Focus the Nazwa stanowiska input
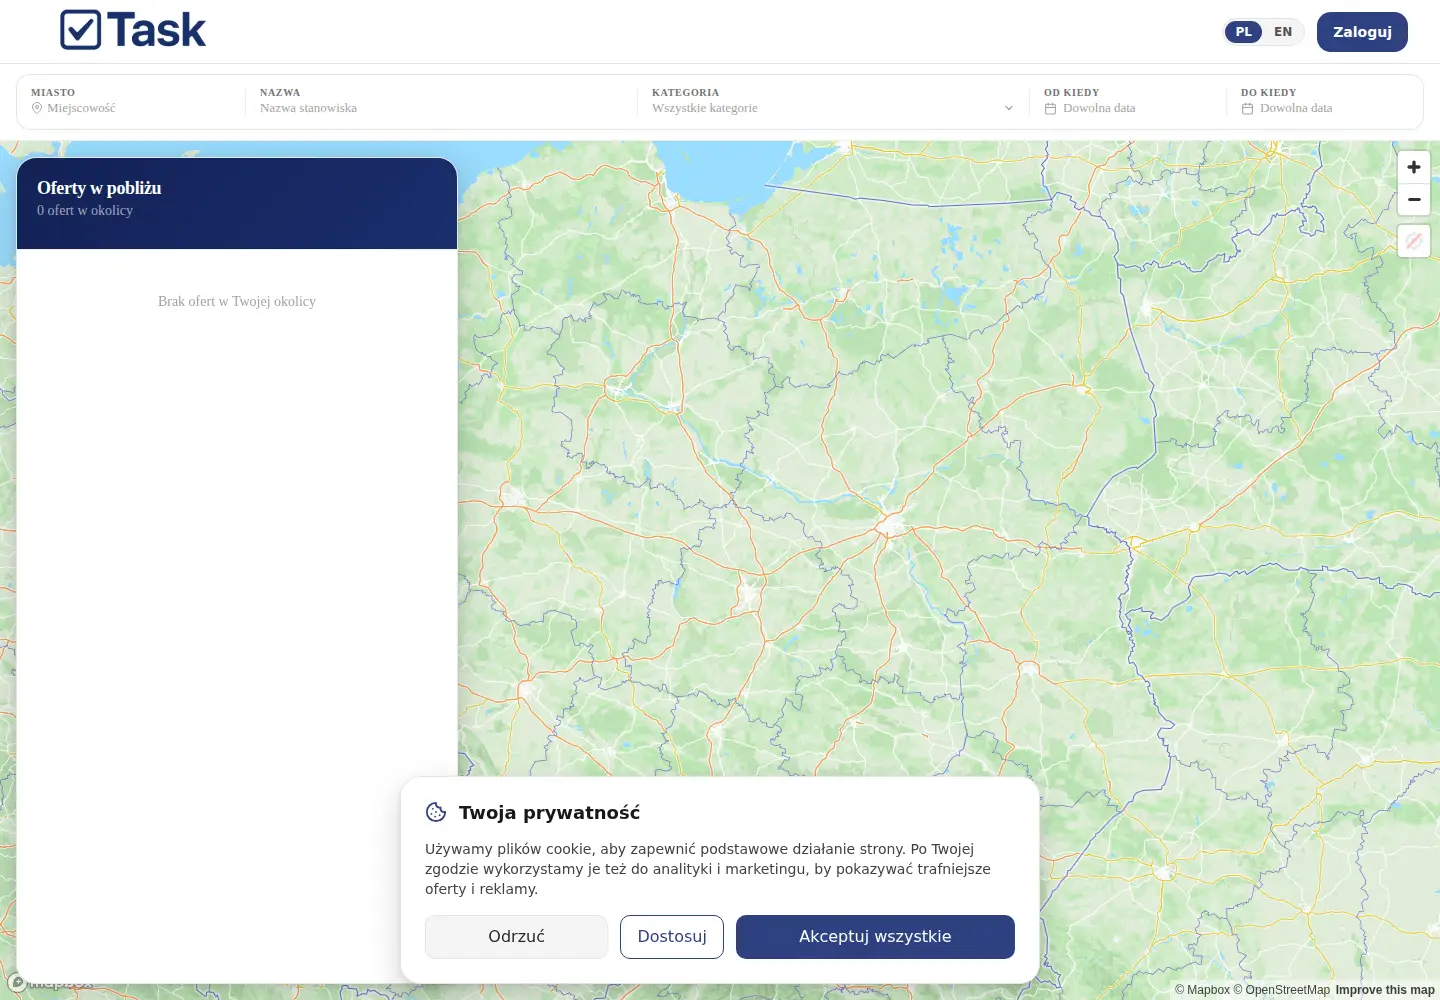 point(441,108)
